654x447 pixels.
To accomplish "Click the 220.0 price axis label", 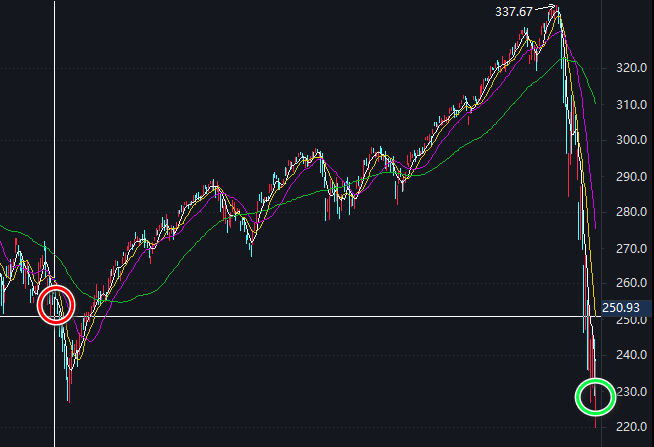I will tap(631, 427).
